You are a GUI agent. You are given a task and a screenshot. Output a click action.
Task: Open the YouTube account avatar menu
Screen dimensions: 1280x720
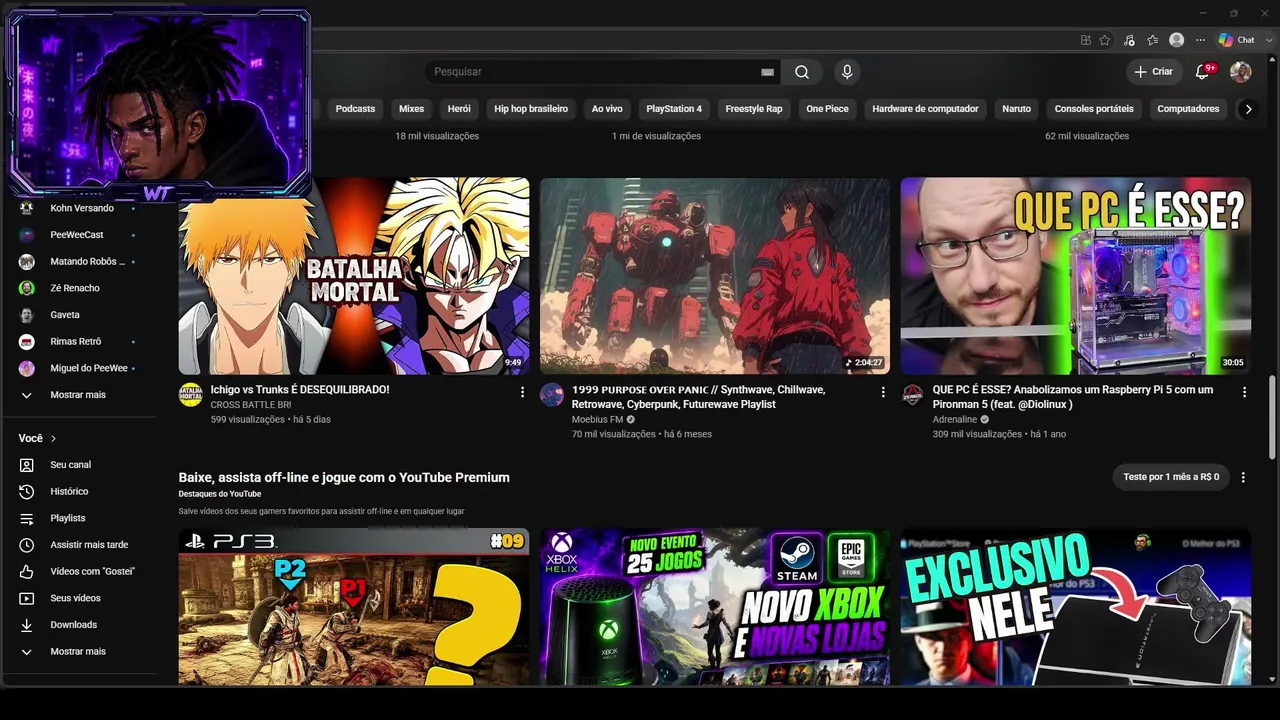(x=1240, y=72)
